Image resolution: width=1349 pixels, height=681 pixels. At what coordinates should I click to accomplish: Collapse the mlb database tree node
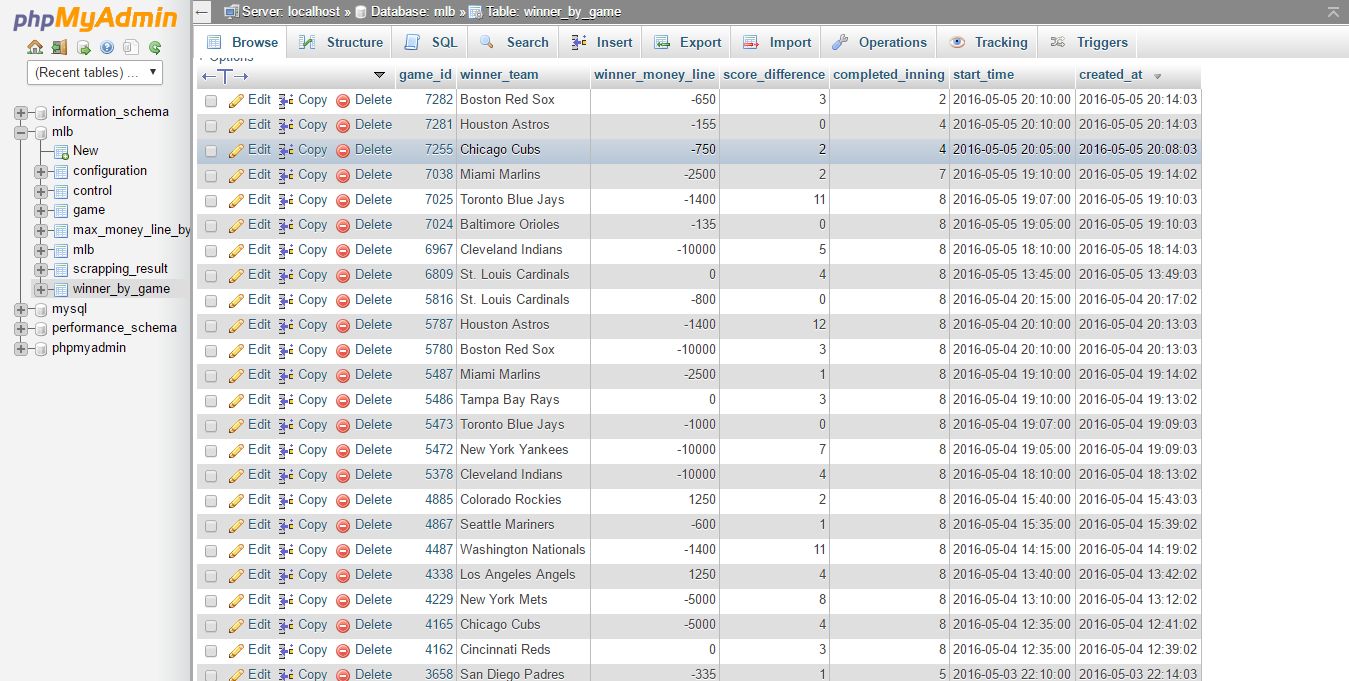pyautogui.click(x=21, y=132)
